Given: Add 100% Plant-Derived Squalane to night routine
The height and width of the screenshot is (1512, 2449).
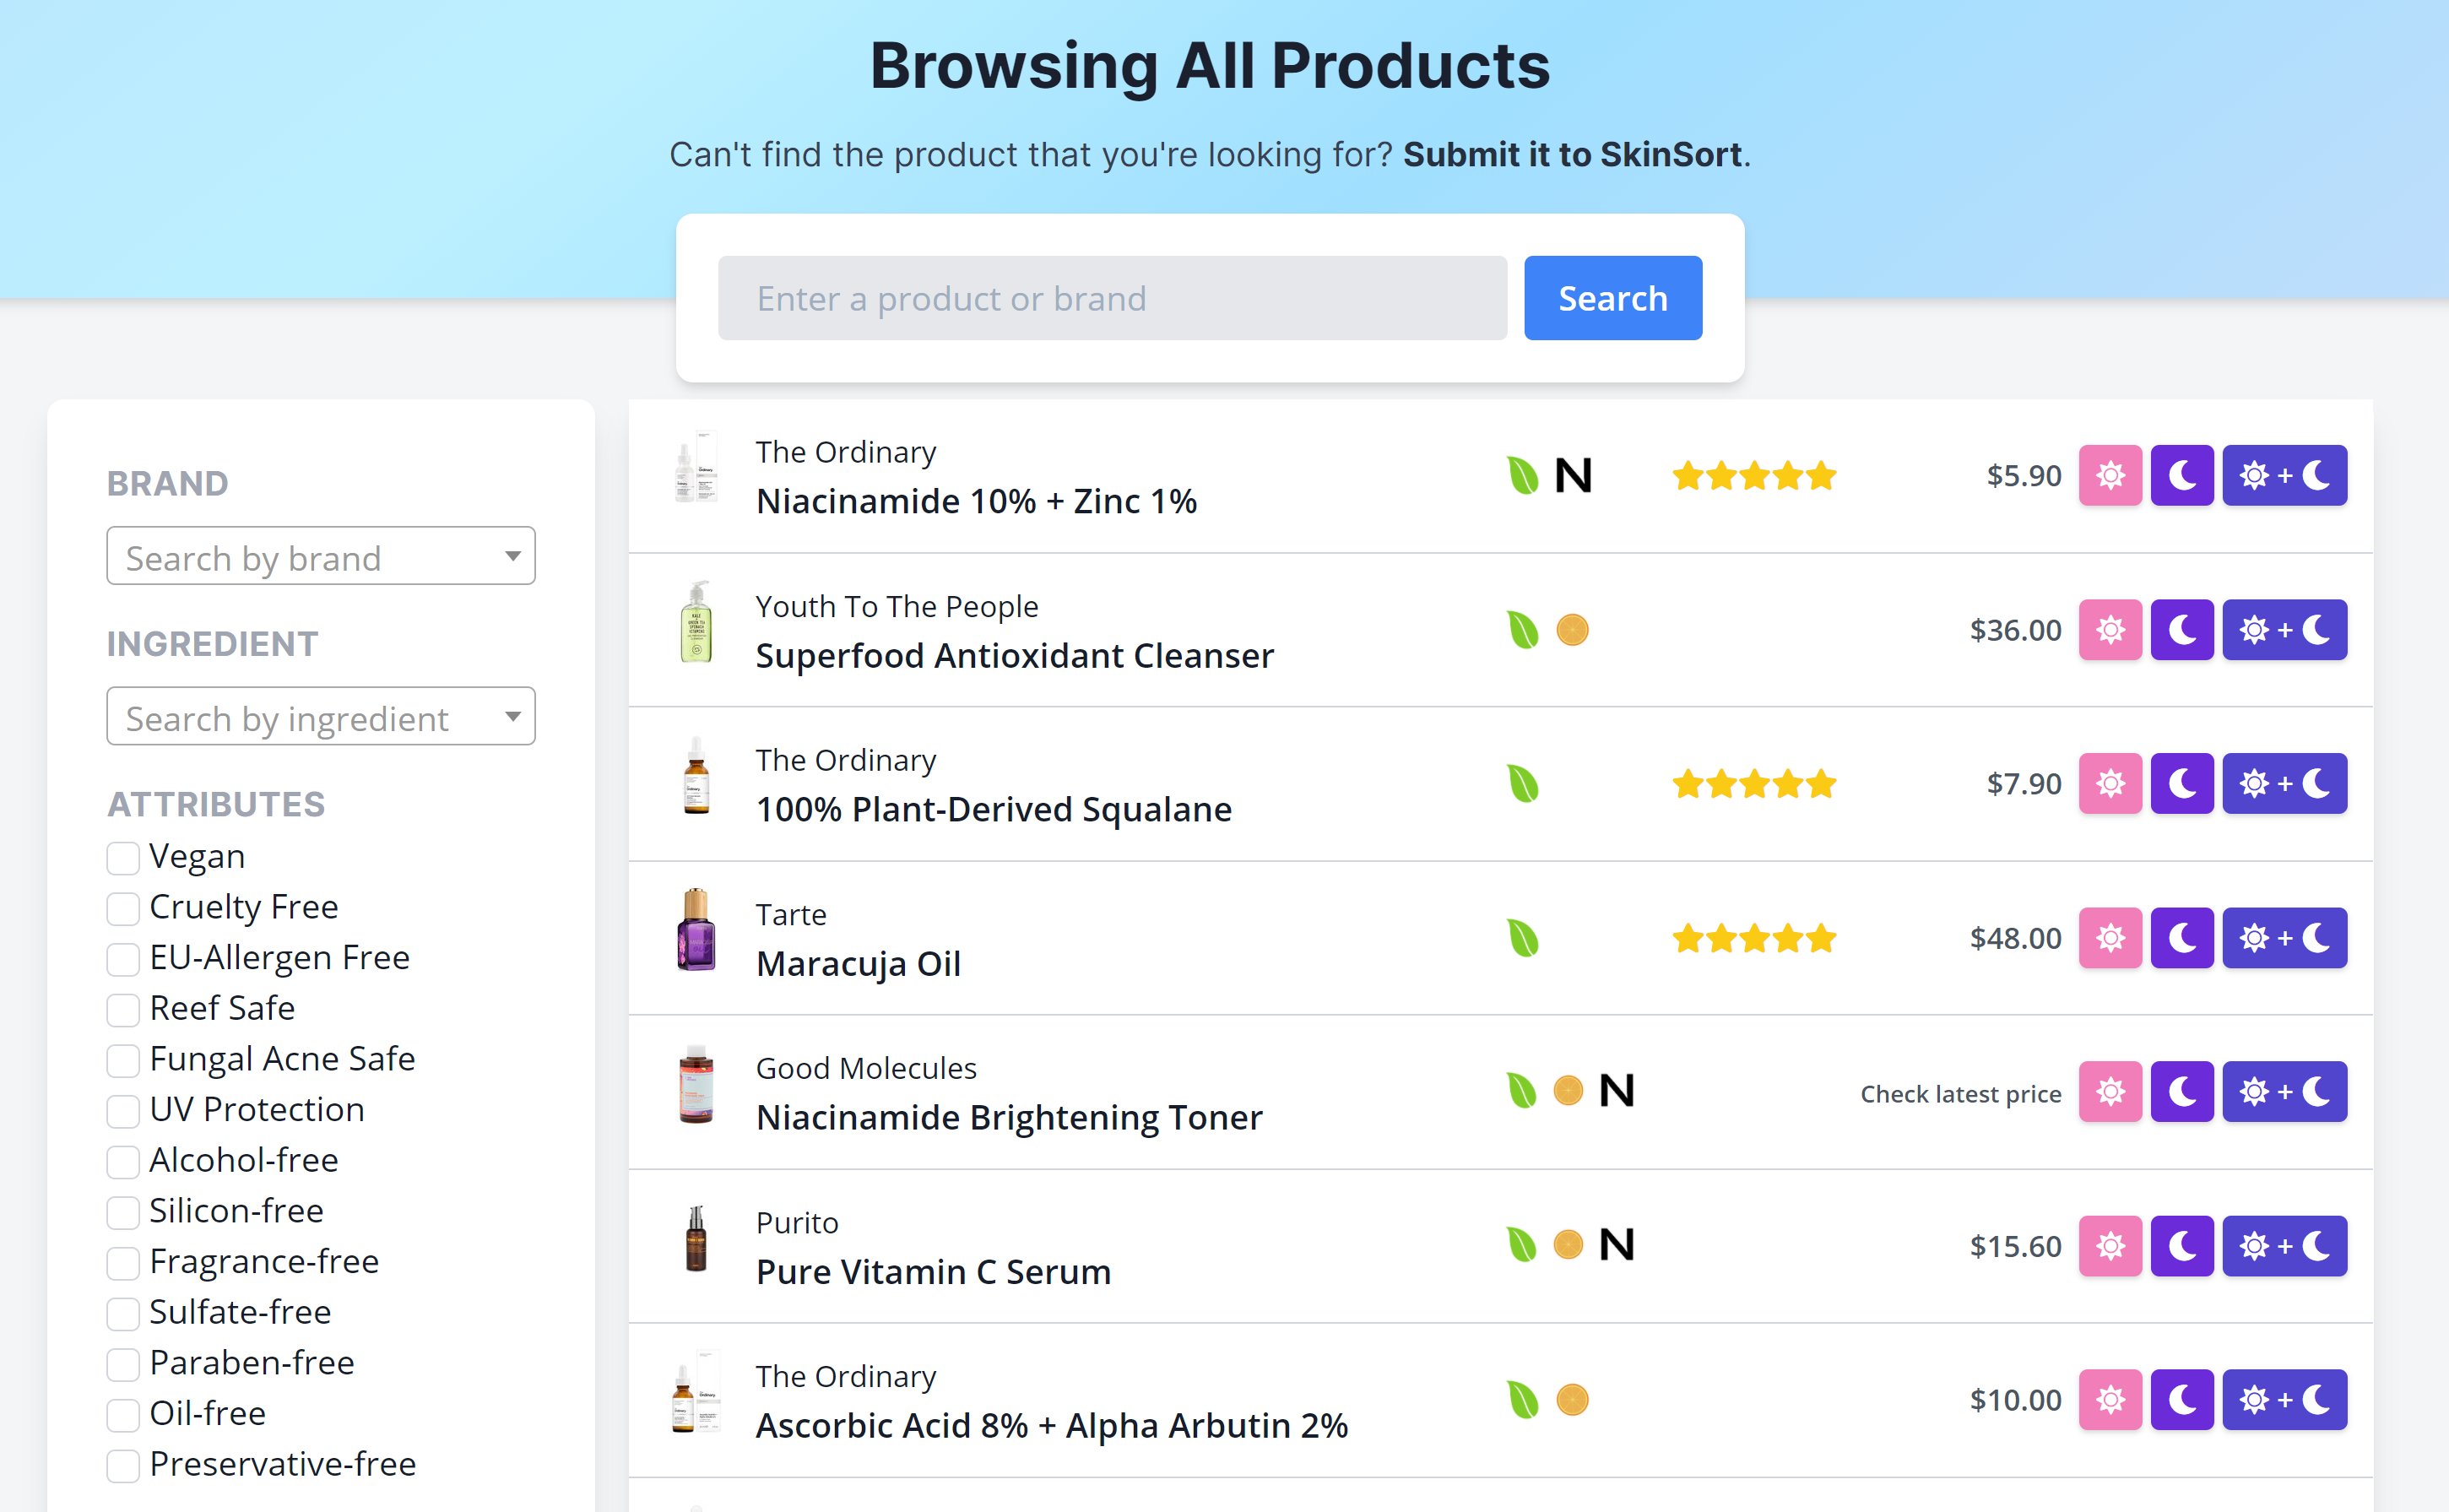Looking at the screenshot, I should (2182, 784).
